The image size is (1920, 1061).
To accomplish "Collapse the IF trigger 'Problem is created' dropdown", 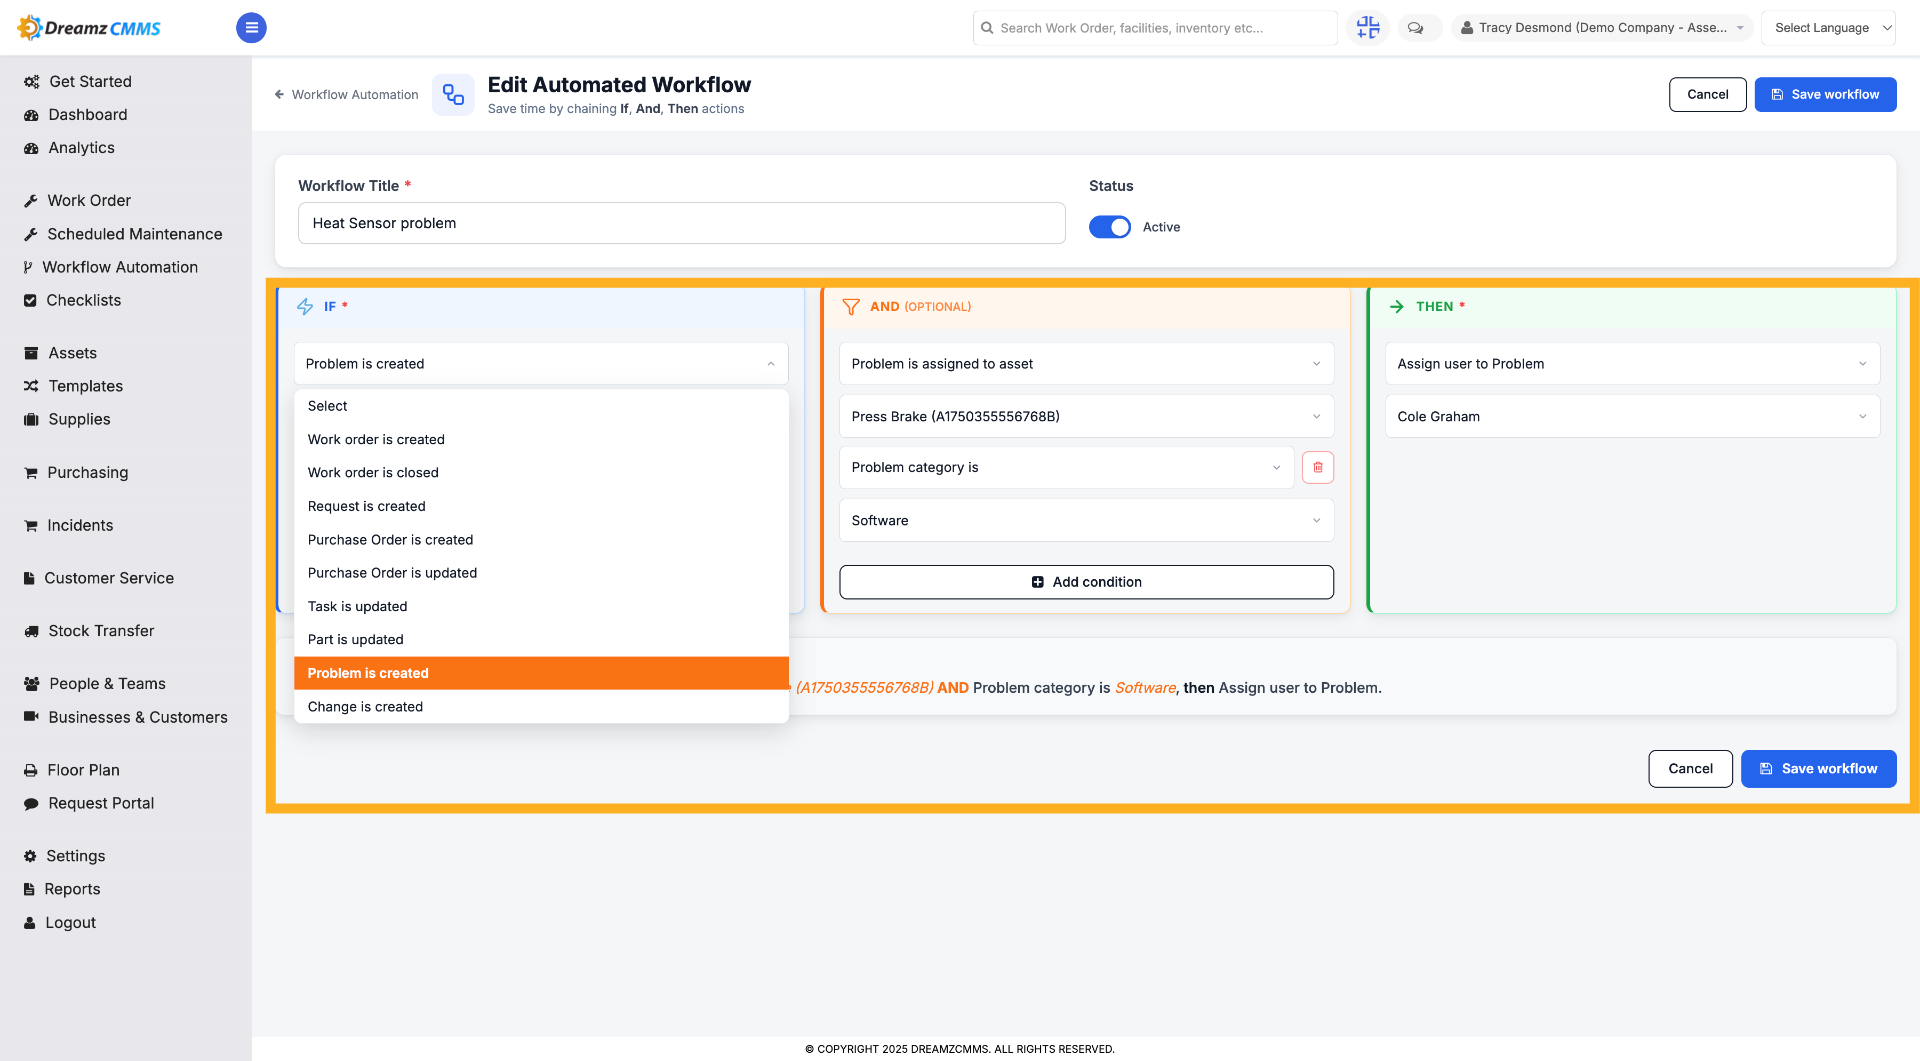I will pos(541,364).
